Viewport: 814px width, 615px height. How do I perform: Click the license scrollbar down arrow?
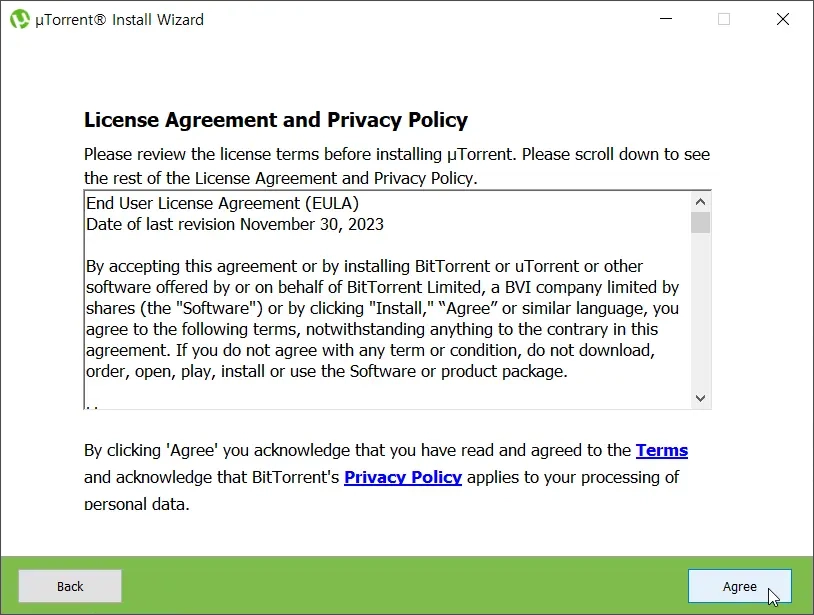(x=700, y=398)
